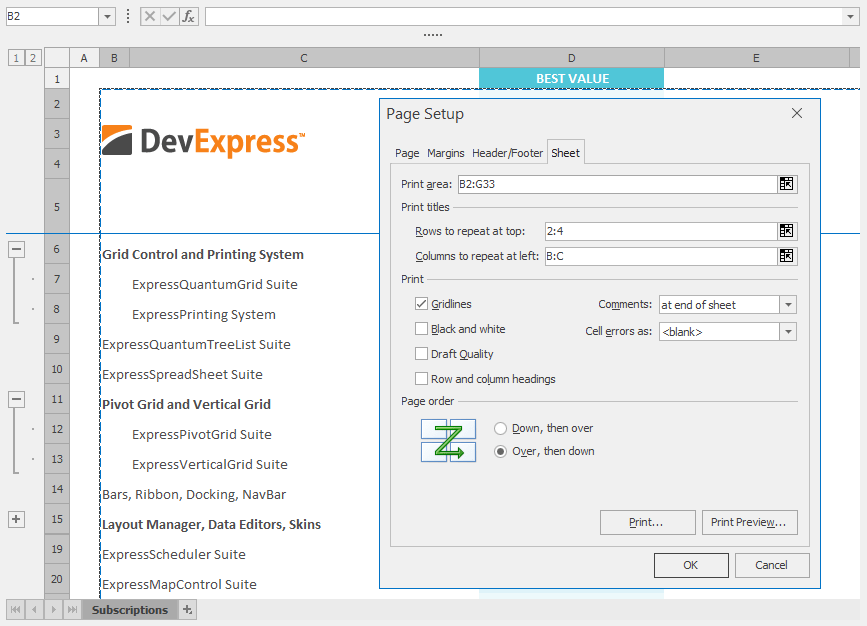The image size is (867, 626).
Task: Click the DevExpress logo image
Action: pyautogui.click(x=203, y=142)
